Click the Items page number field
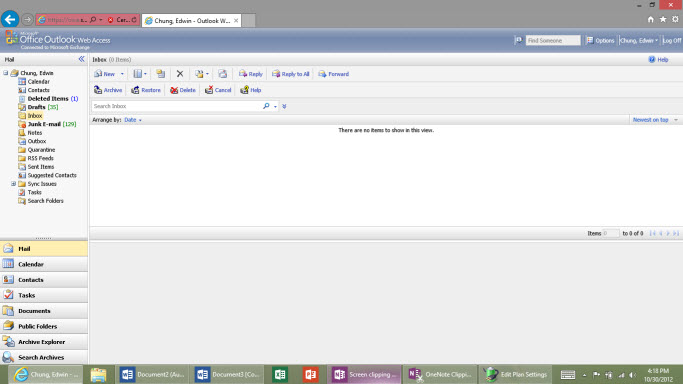 click(611, 233)
